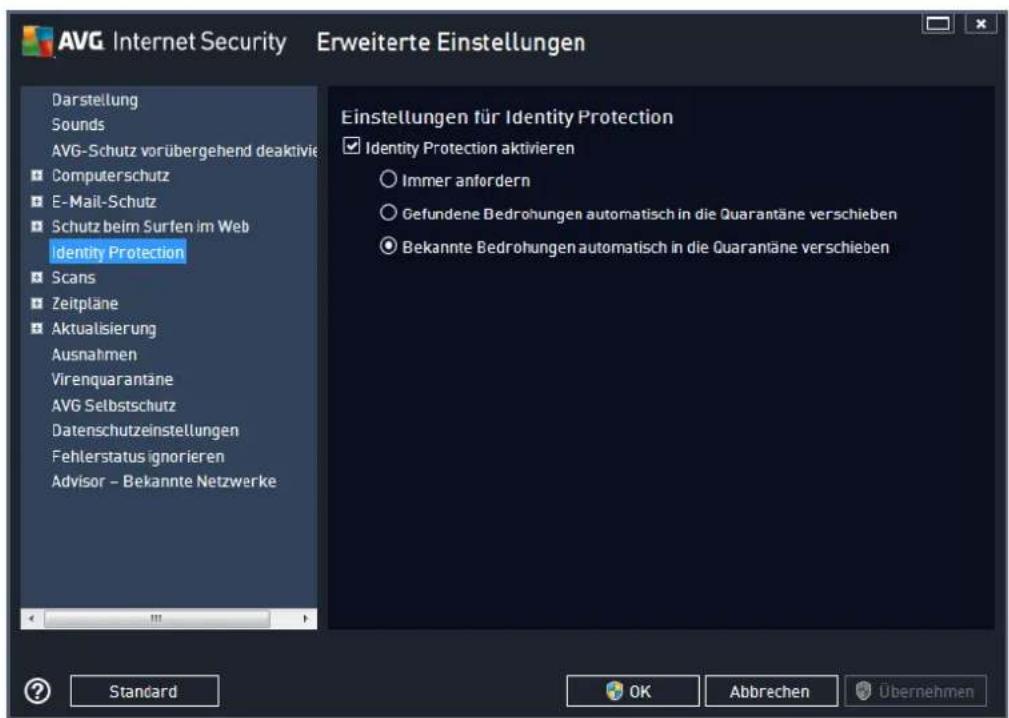Open help with the question mark icon
Viewport: 1009px width, 718px height.
pyautogui.click(x=37, y=691)
